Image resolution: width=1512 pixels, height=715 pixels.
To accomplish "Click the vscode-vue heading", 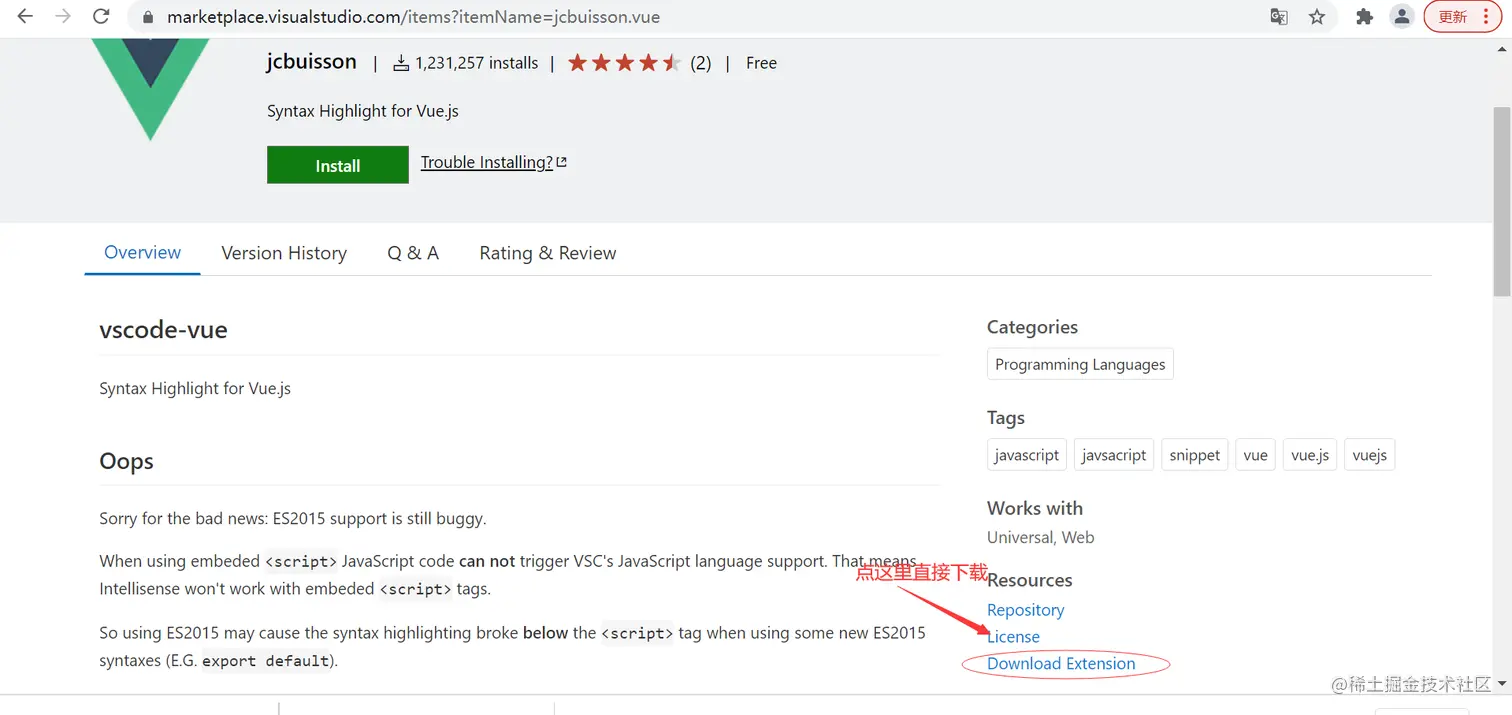I will [x=164, y=330].
